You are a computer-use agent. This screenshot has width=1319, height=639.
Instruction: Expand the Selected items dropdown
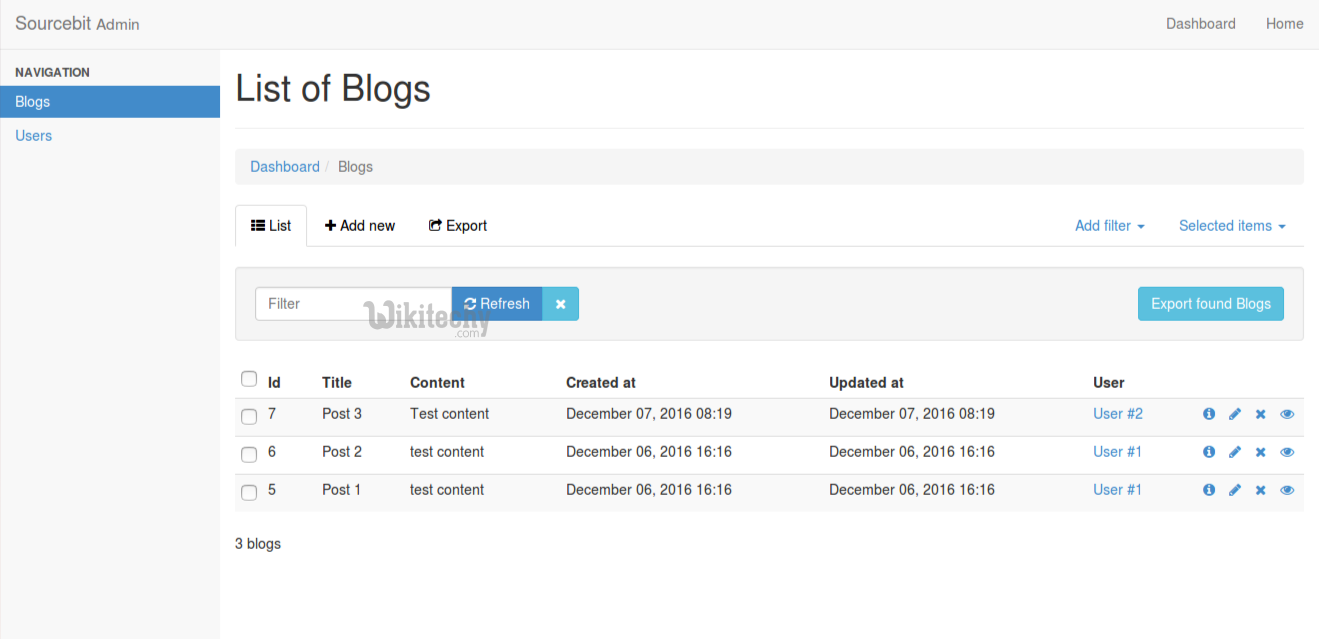1231,226
